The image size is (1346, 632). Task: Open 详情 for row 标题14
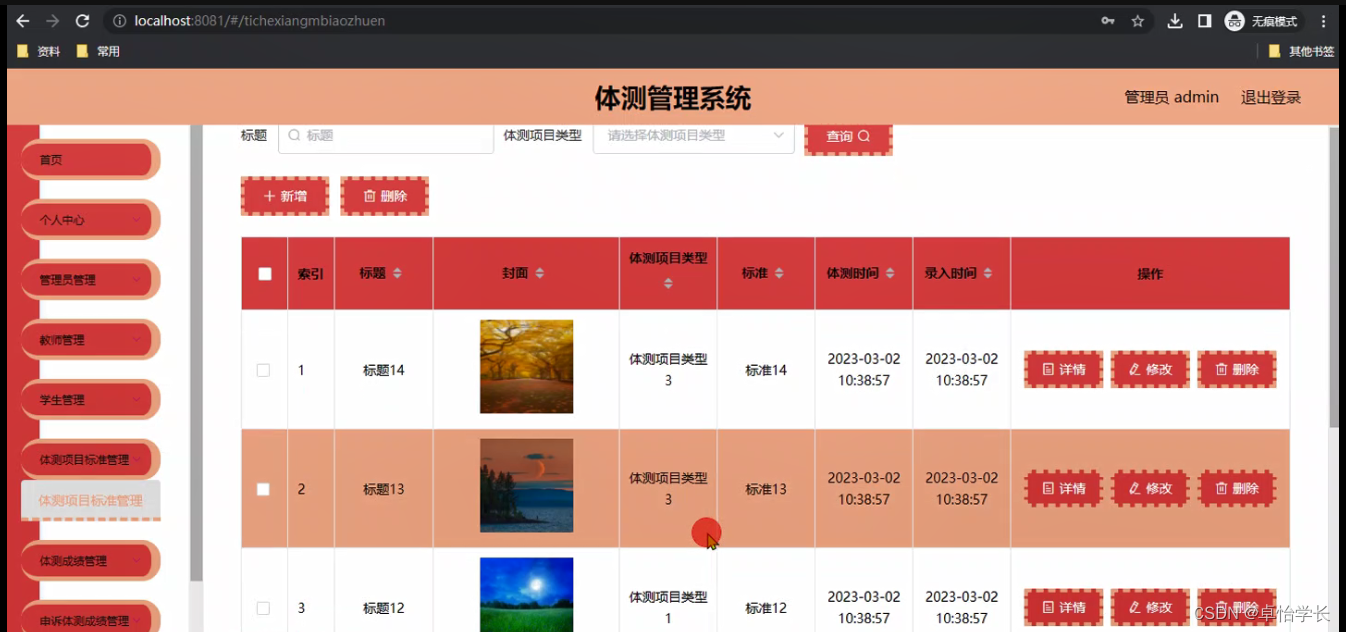tap(1064, 369)
